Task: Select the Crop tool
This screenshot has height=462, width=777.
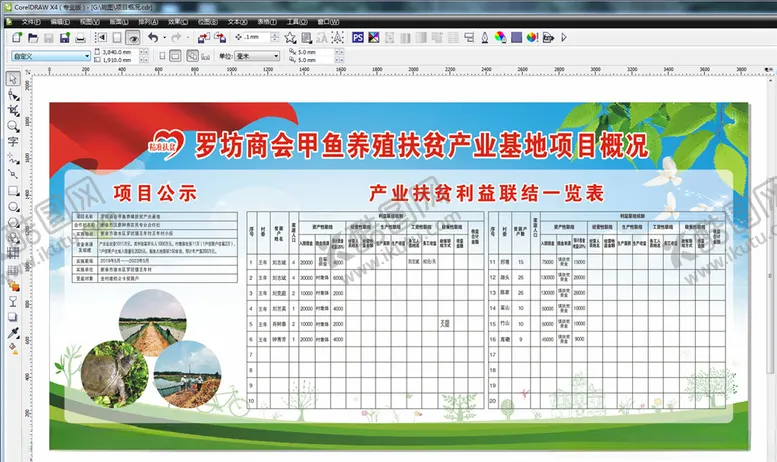Action: click(x=13, y=110)
